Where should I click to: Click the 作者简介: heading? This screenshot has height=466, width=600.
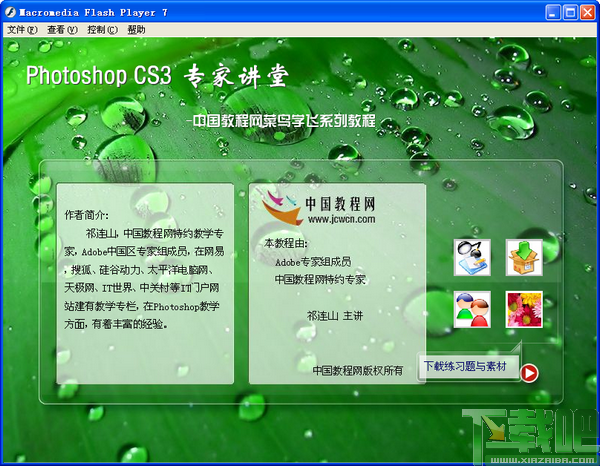pyautogui.click(x=86, y=215)
